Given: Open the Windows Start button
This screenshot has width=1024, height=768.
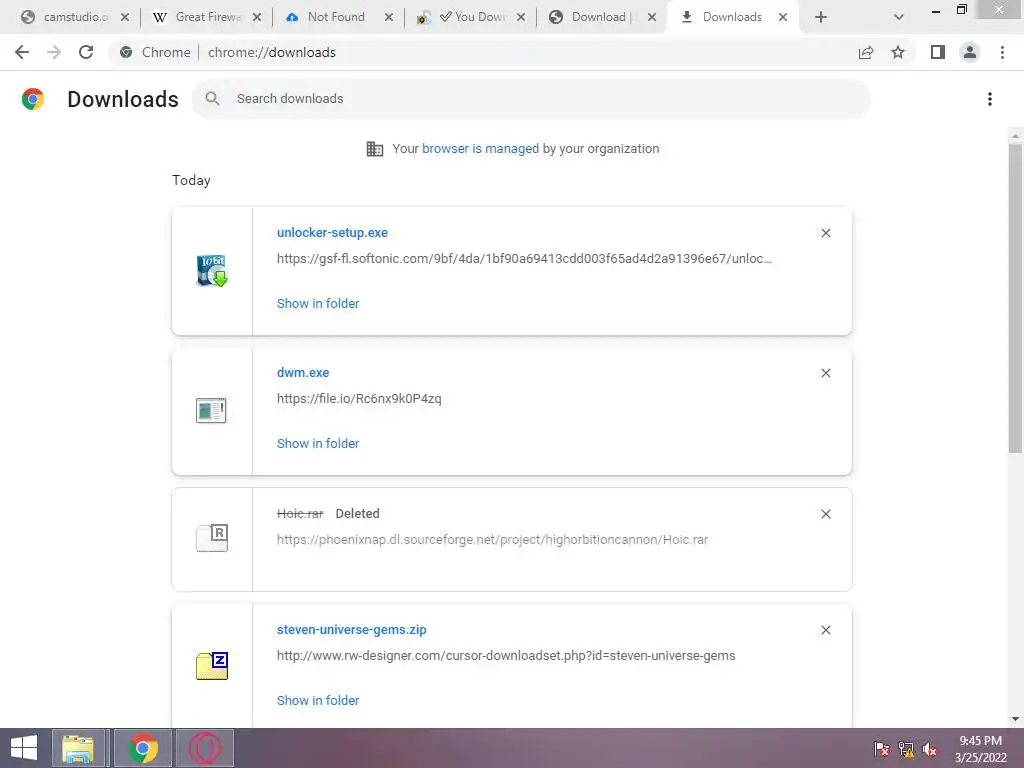Looking at the screenshot, I should [24, 748].
